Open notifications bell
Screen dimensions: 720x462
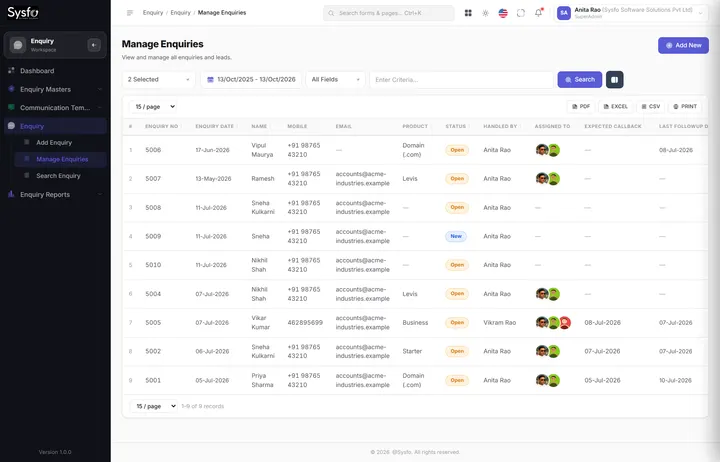click(x=538, y=13)
